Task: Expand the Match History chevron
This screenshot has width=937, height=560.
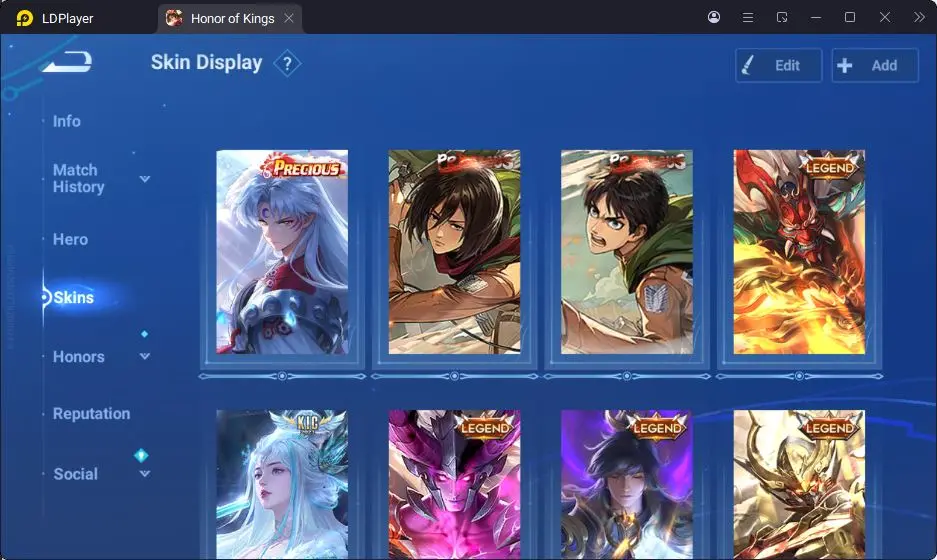Action: [x=145, y=179]
